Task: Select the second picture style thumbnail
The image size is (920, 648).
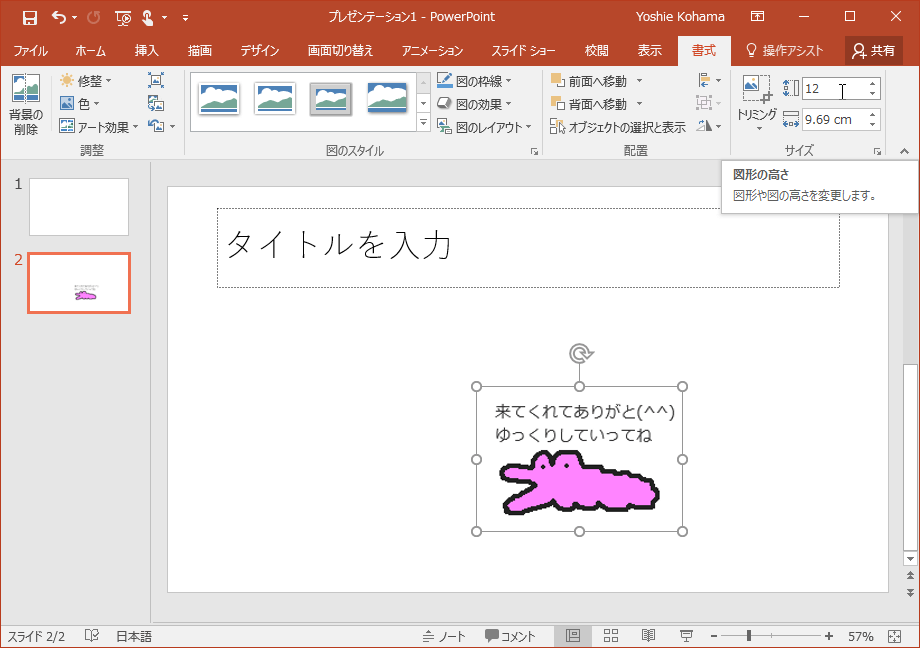Action: (x=275, y=98)
